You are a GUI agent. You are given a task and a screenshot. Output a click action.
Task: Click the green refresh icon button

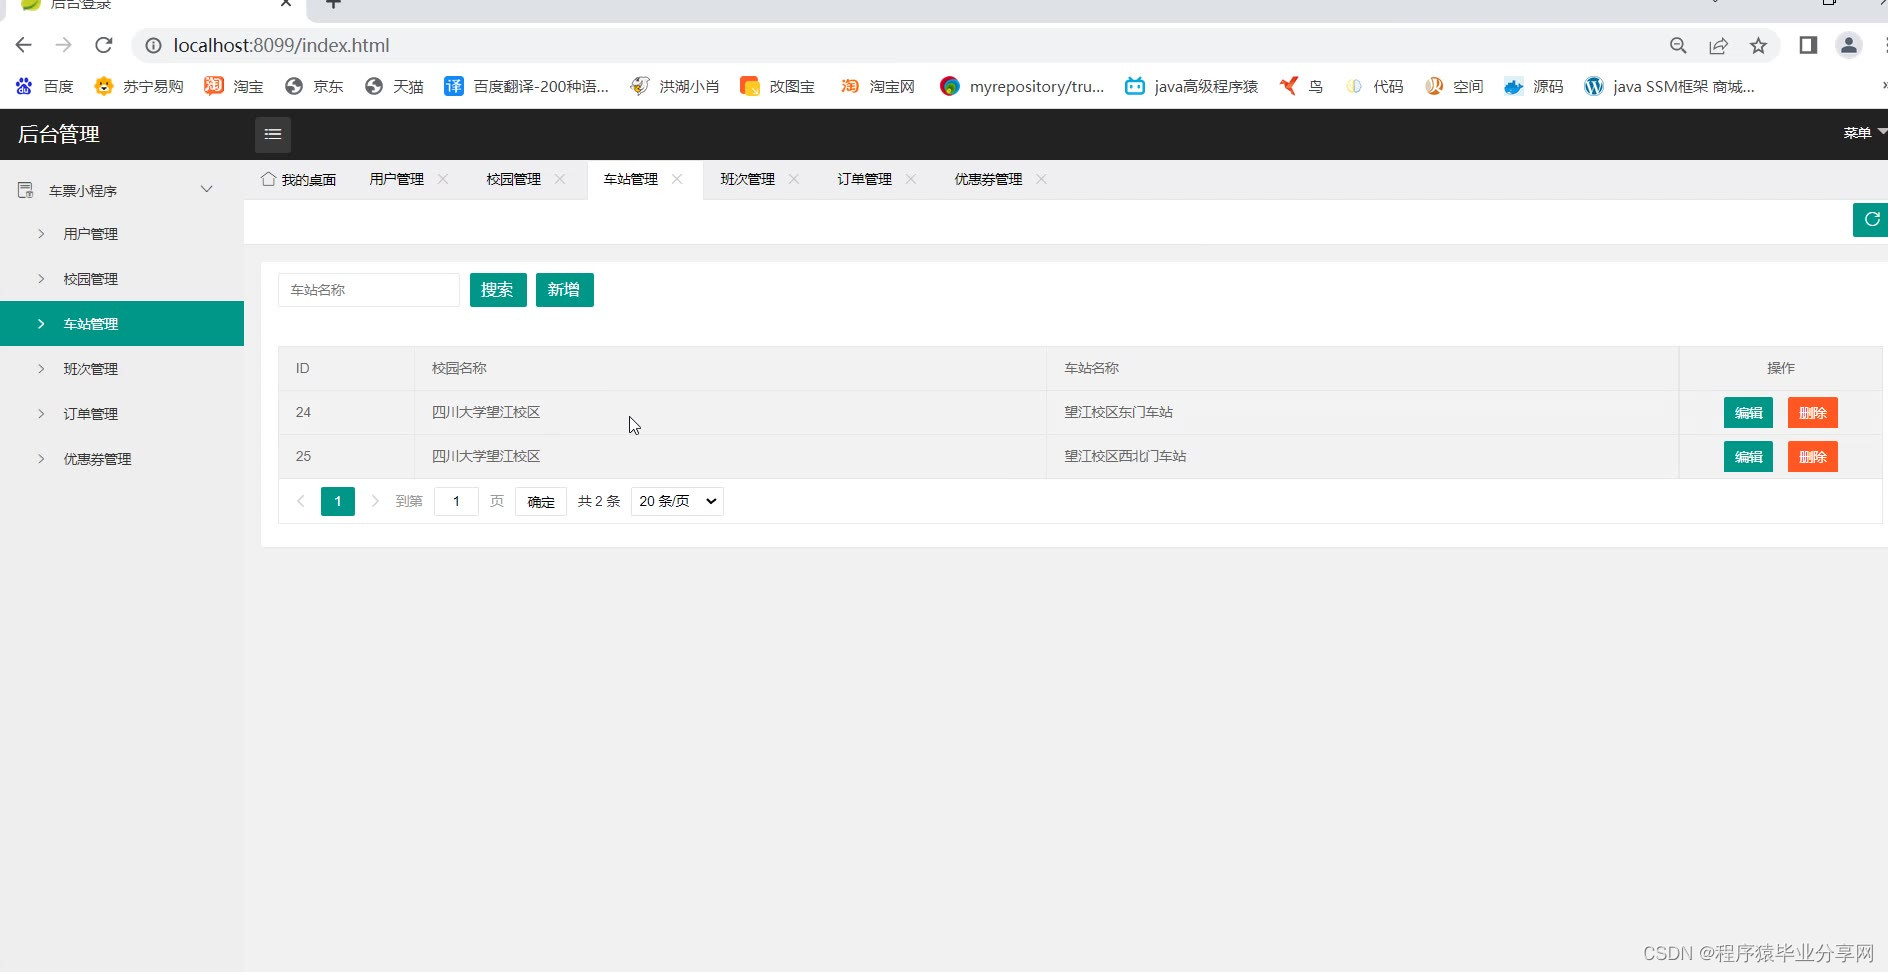coord(1871,220)
